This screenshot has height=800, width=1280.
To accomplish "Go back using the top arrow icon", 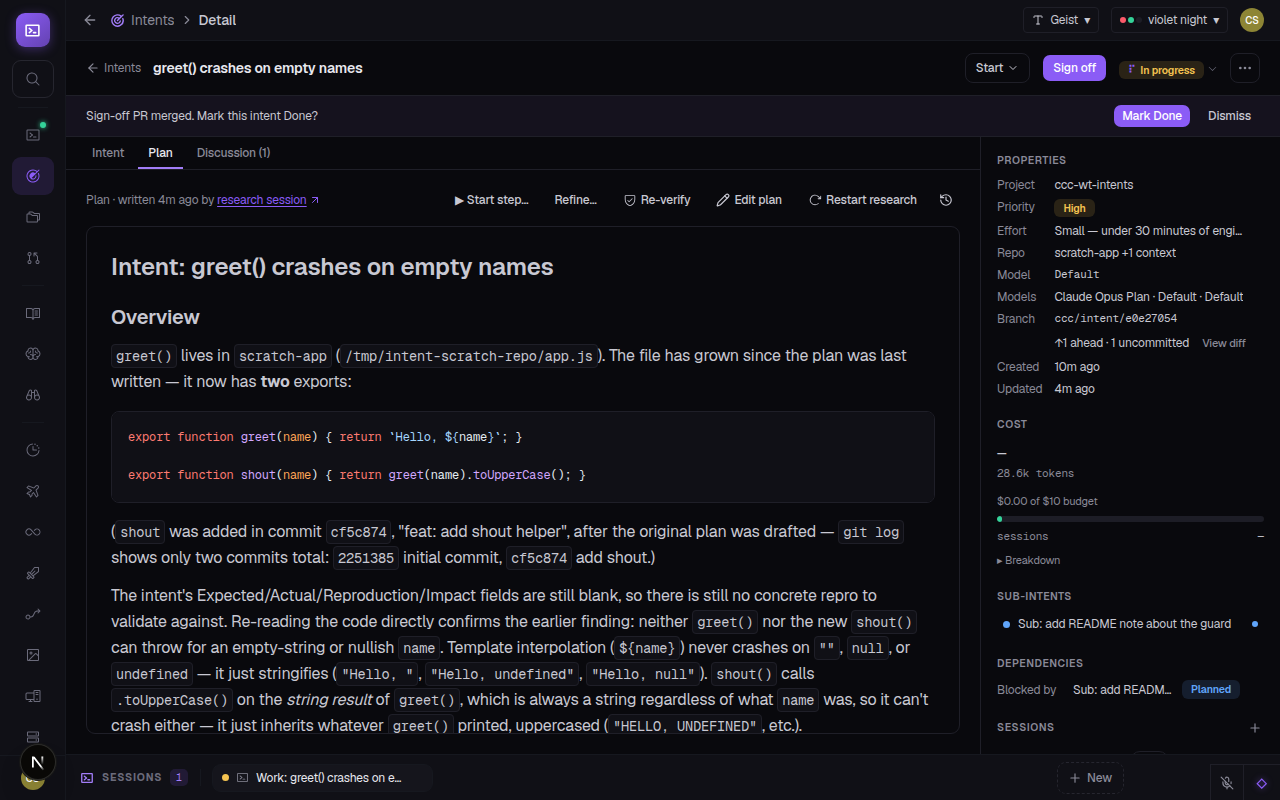I will pos(90,20).
